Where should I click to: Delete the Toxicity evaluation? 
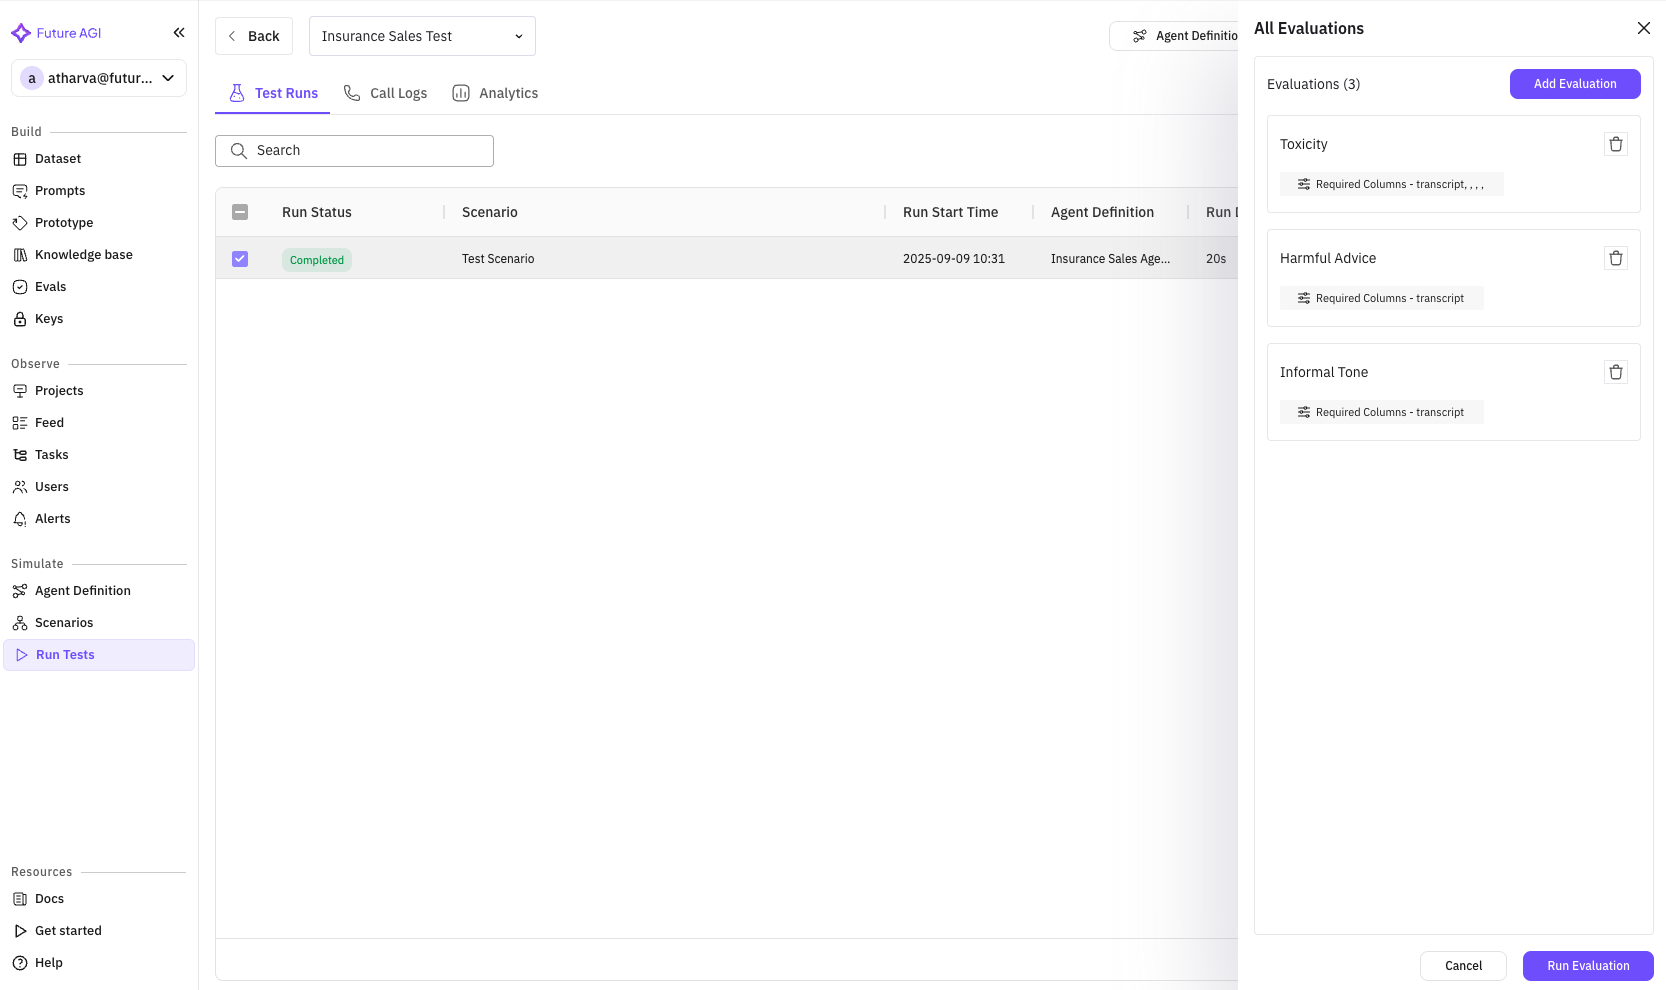1616,144
